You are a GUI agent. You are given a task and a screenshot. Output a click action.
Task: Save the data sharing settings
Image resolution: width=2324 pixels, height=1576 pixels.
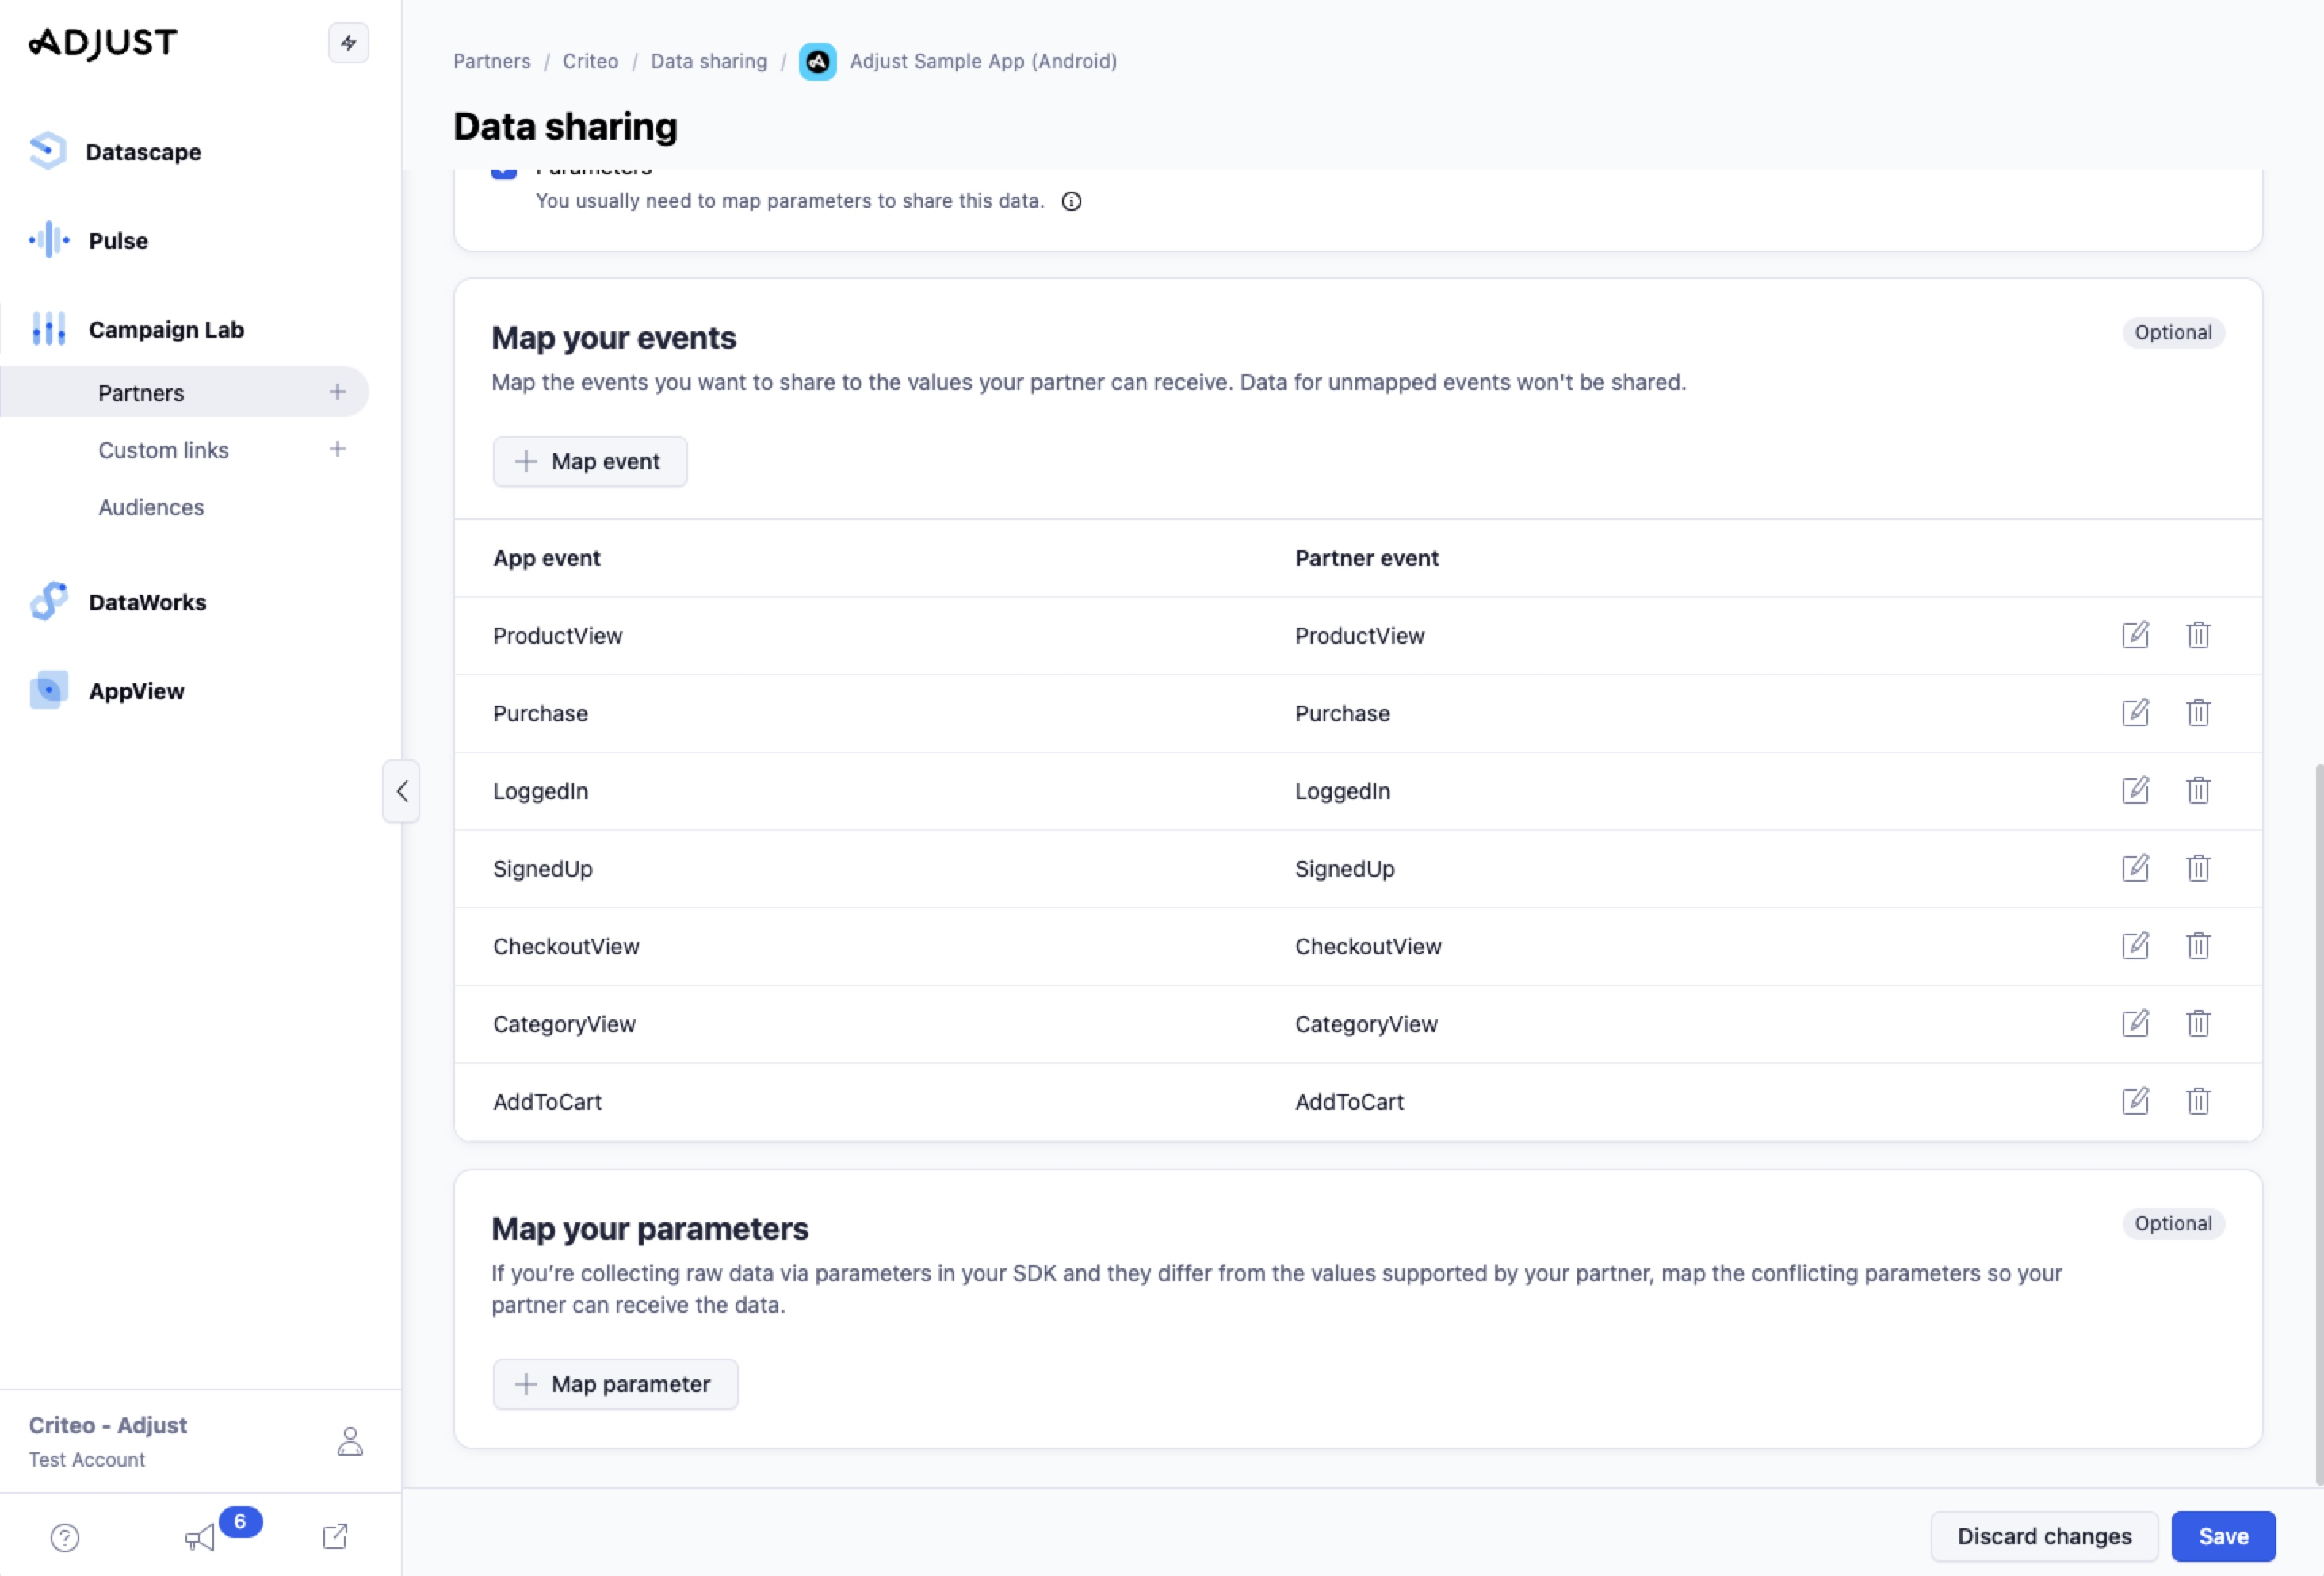[2223, 1536]
